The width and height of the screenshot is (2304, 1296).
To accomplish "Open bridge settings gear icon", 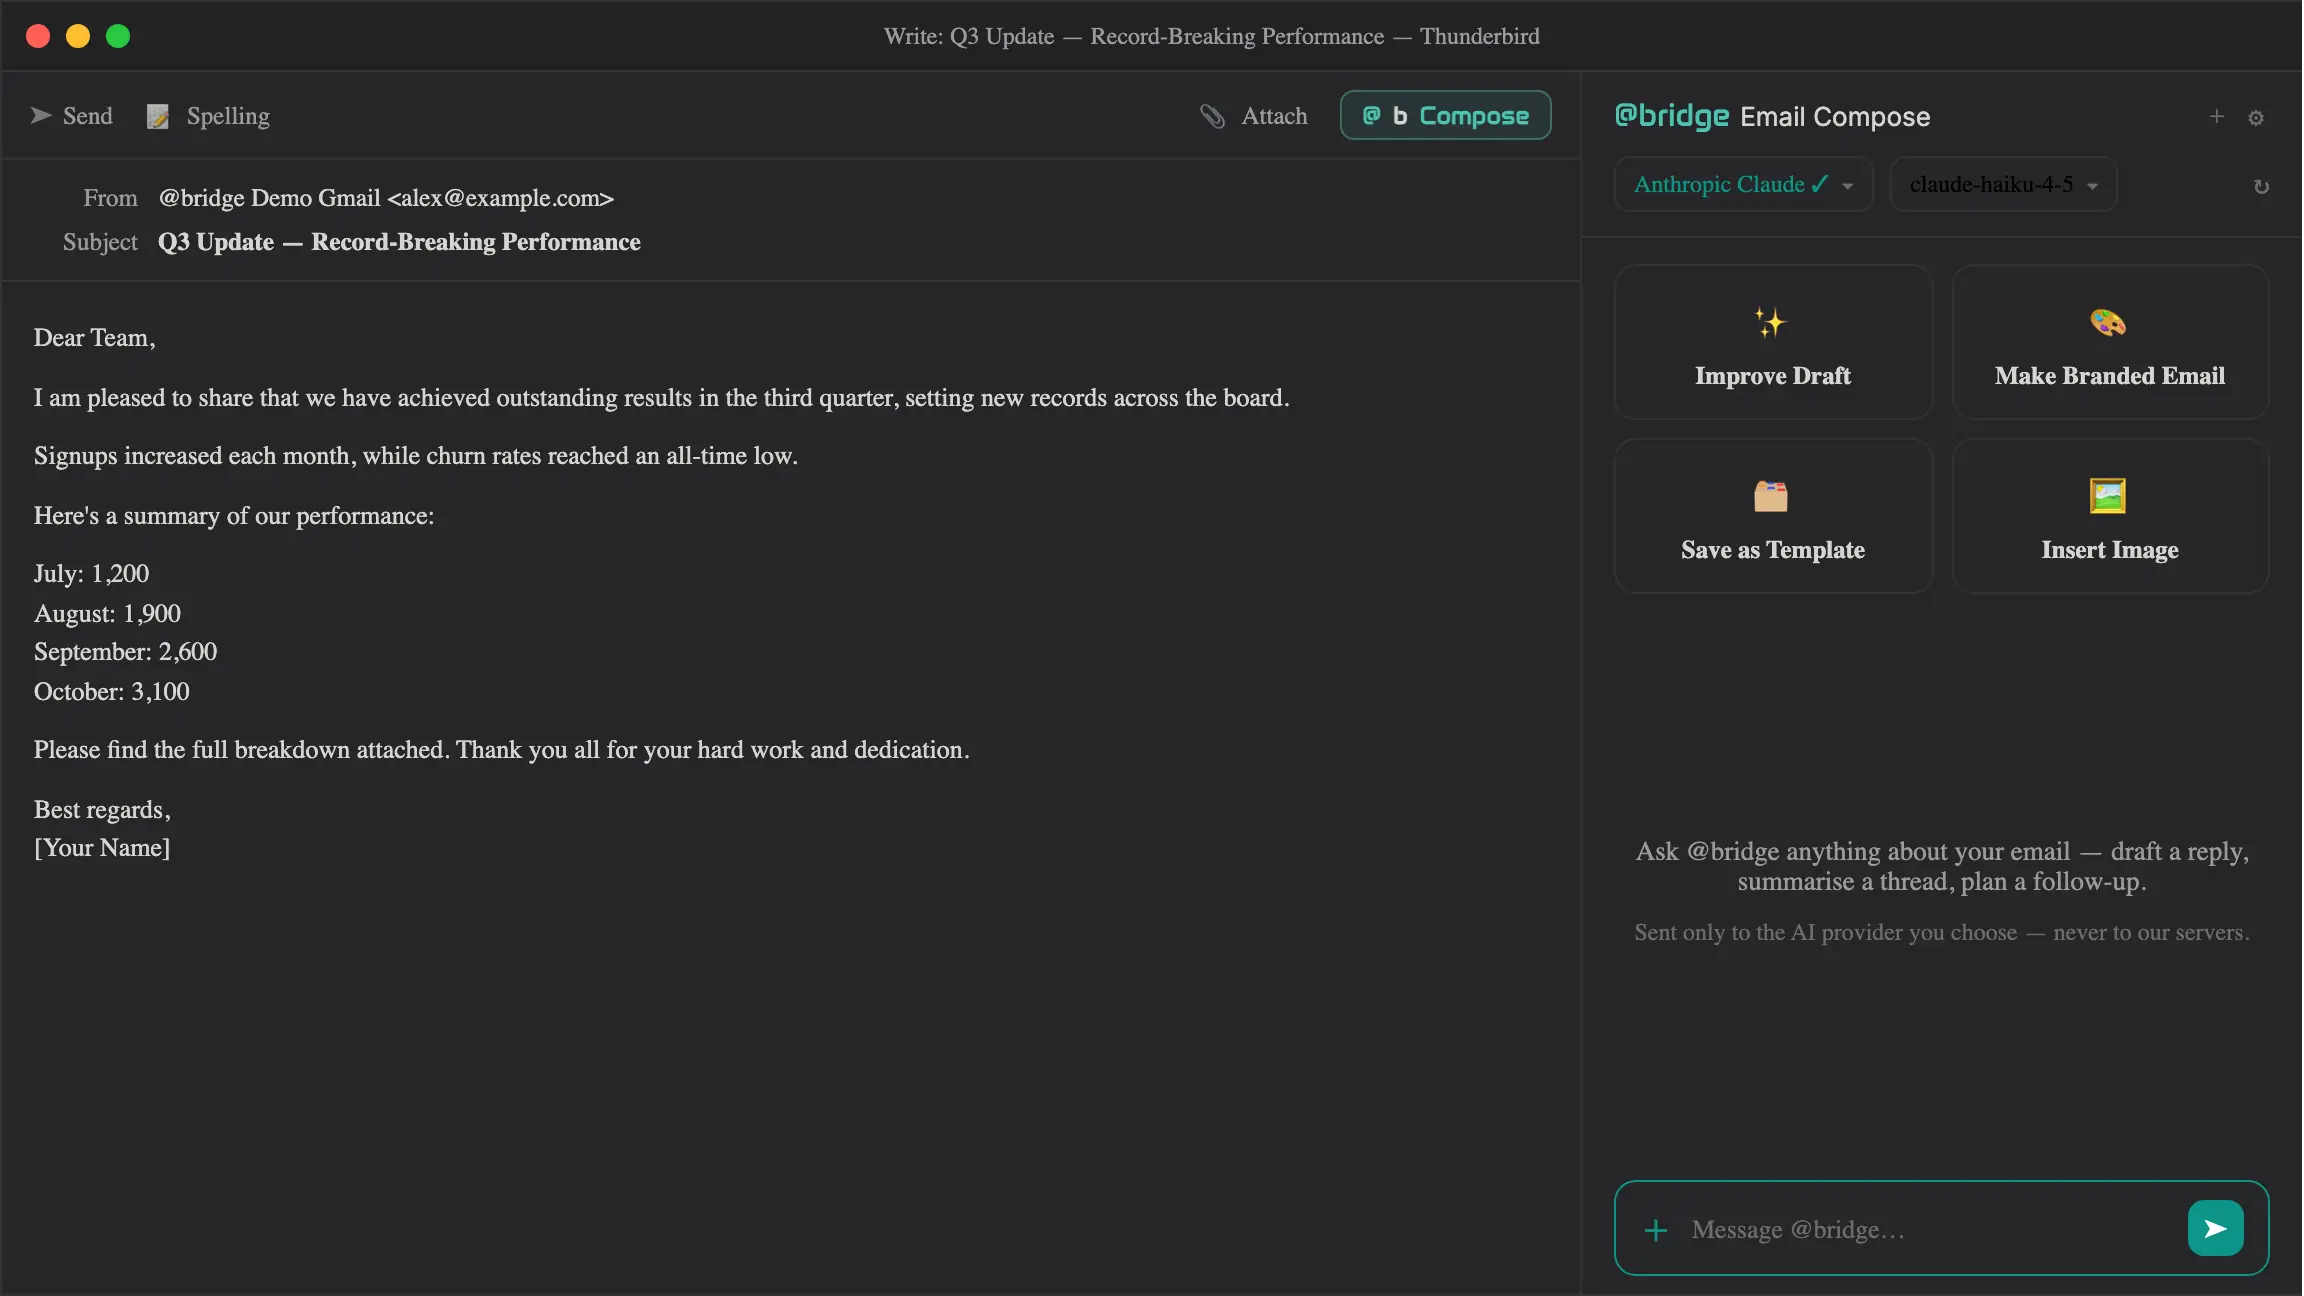I will [2256, 118].
